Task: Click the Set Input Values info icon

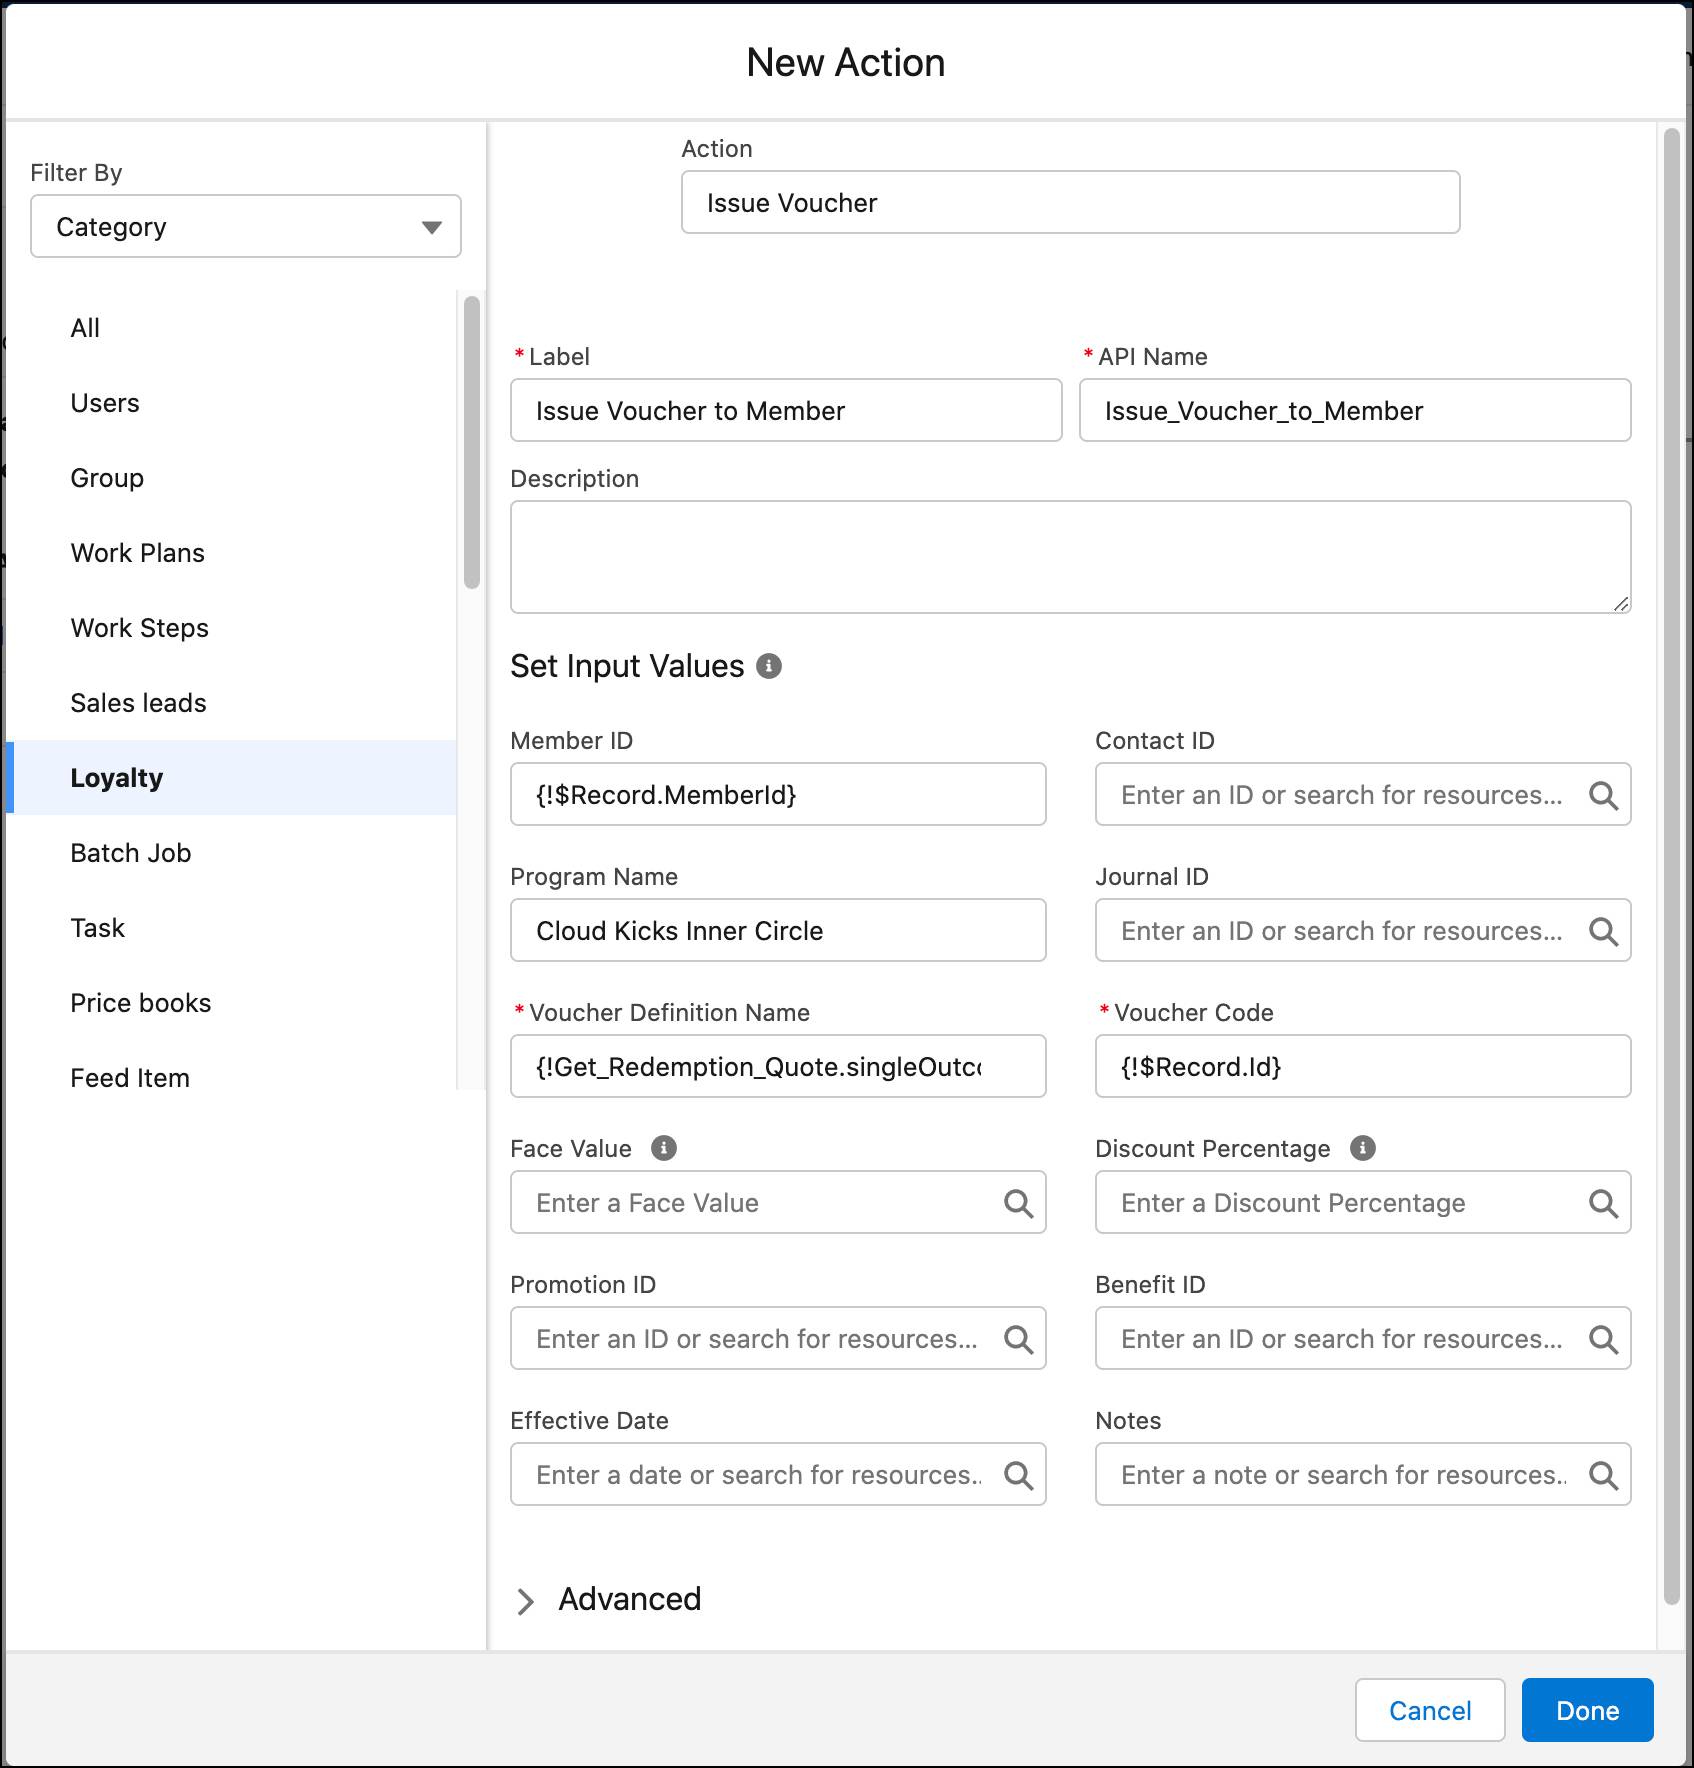Action: [x=769, y=666]
